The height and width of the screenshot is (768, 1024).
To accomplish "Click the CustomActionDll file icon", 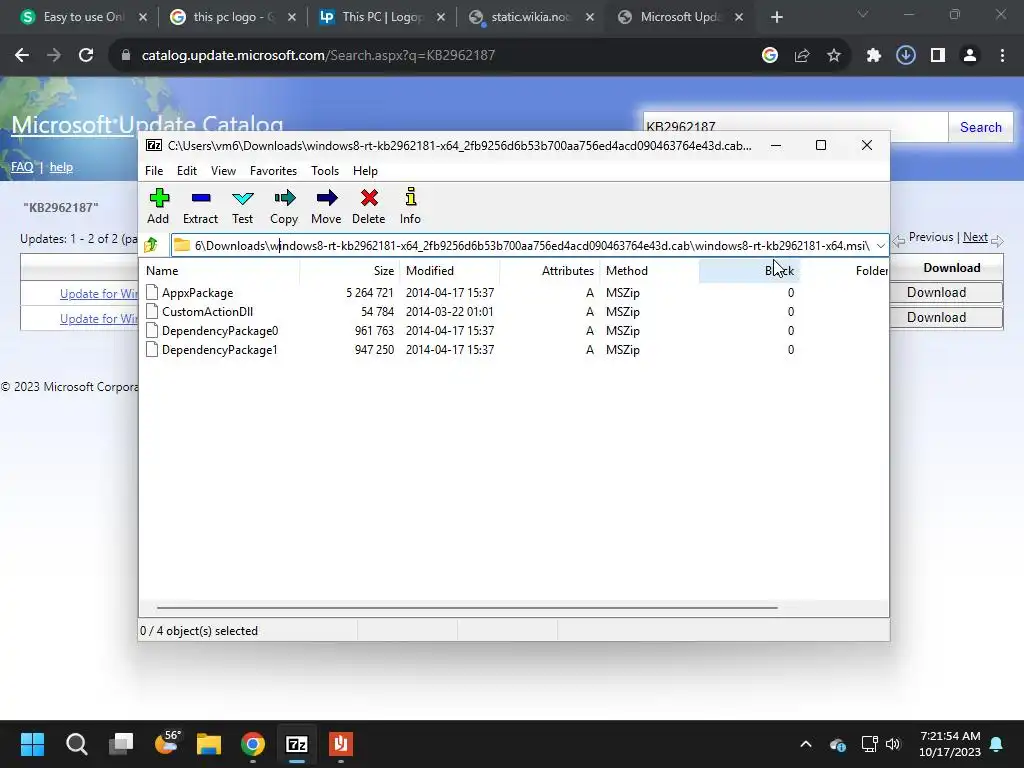I will click(152, 312).
